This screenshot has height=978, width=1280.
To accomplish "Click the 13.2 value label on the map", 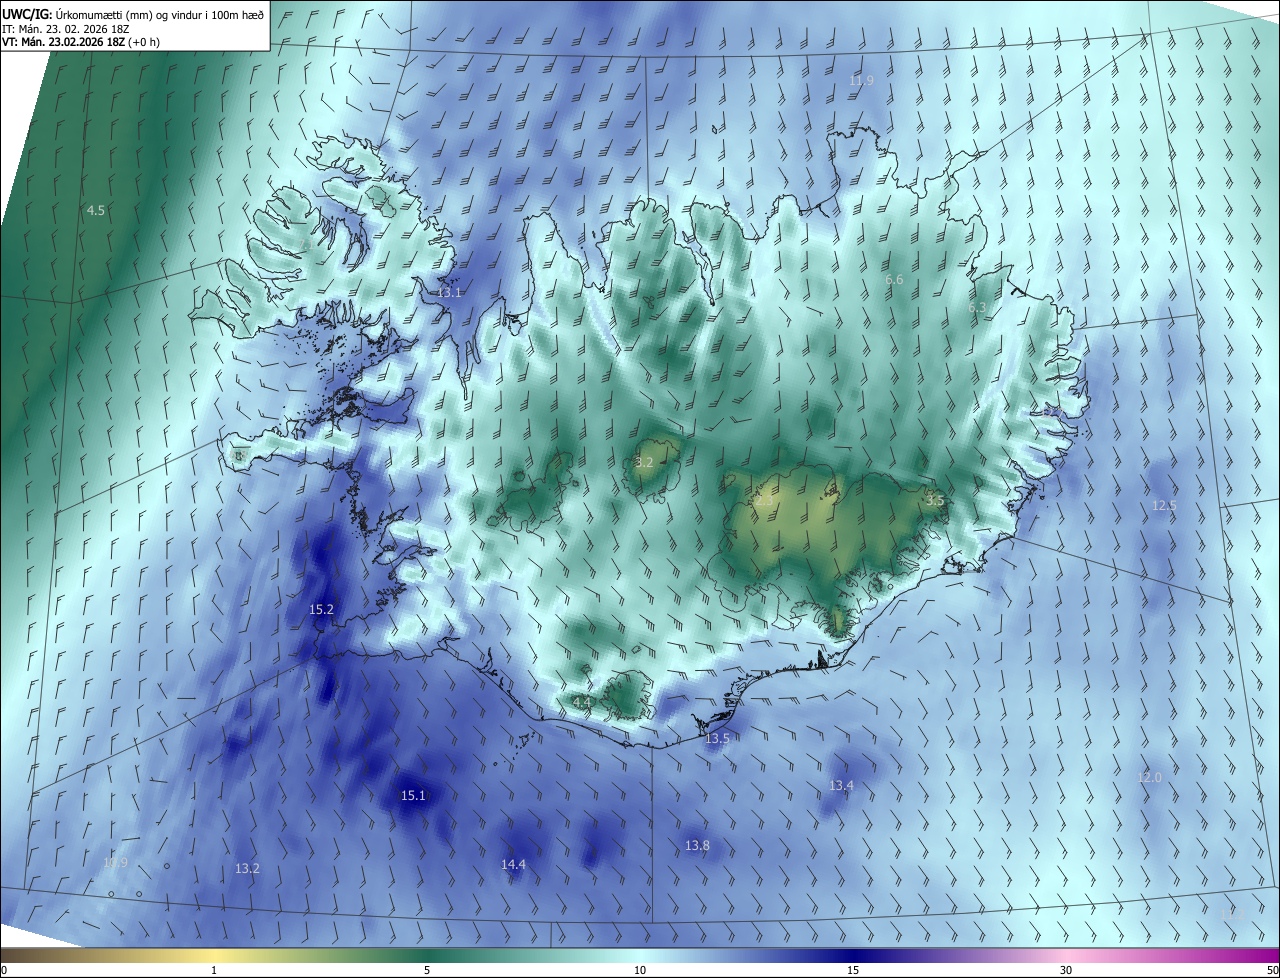I will (x=247, y=869).
